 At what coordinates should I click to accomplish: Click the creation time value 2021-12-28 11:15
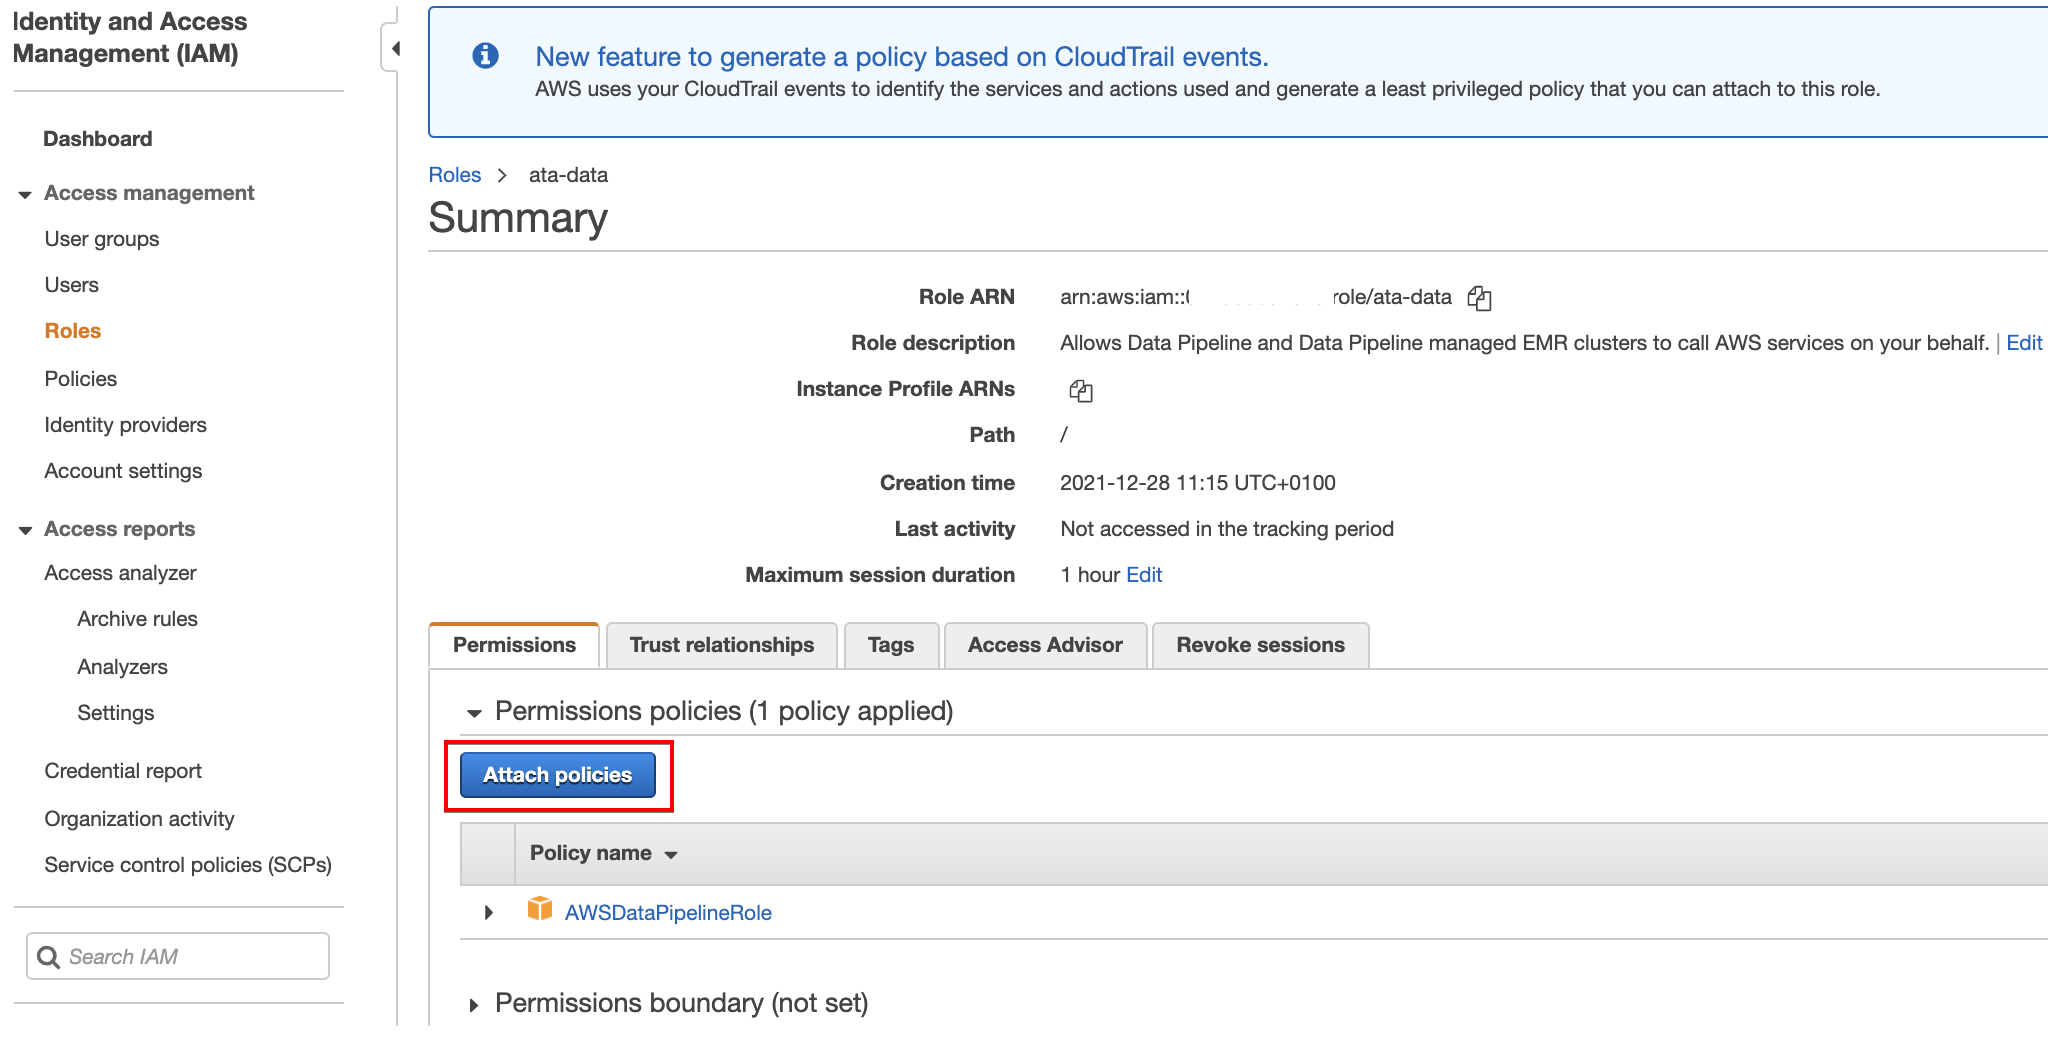[x=1198, y=483]
